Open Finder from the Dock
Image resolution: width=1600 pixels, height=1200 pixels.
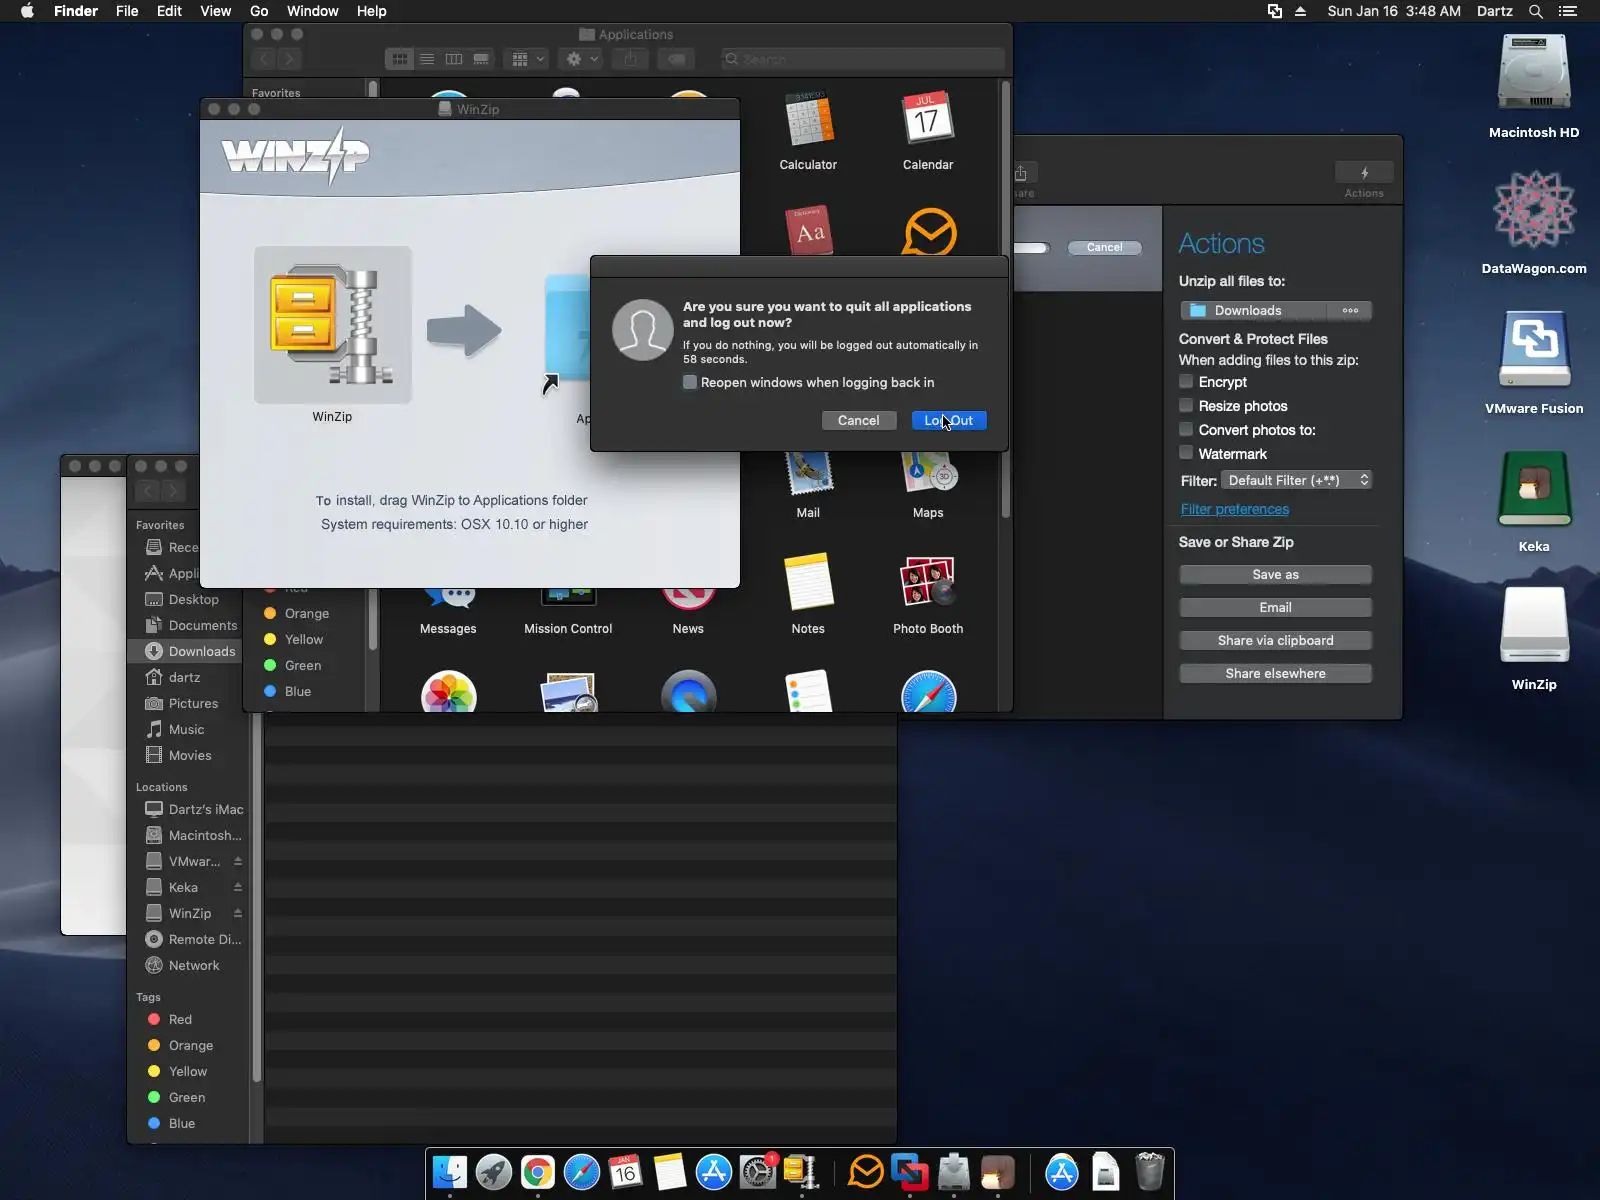click(x=450, y=1172)
